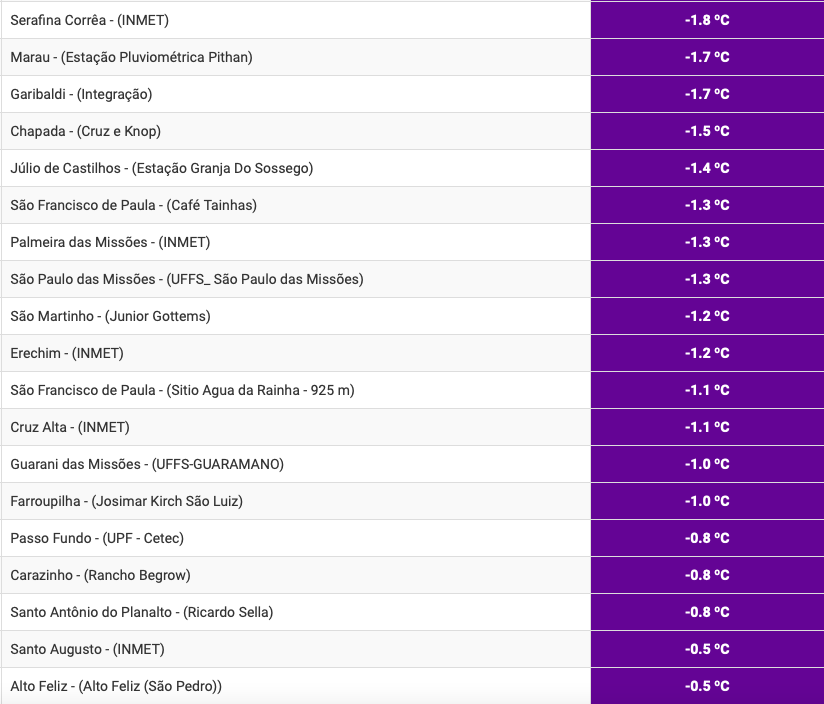Click Guarani das Missões UFFS-GUARAMANO station
Screen dimensions: 824x704
[x=147, y=464]
